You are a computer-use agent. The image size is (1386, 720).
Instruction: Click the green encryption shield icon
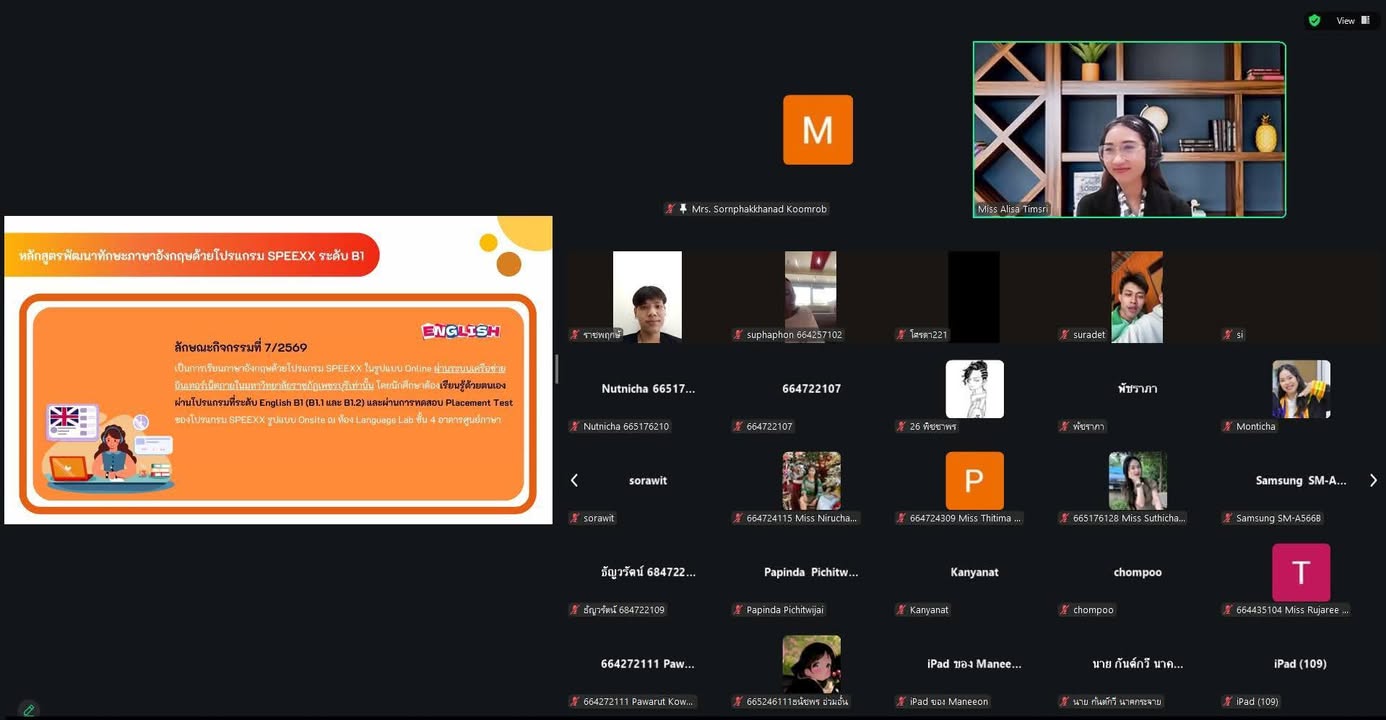[1314, 20]
